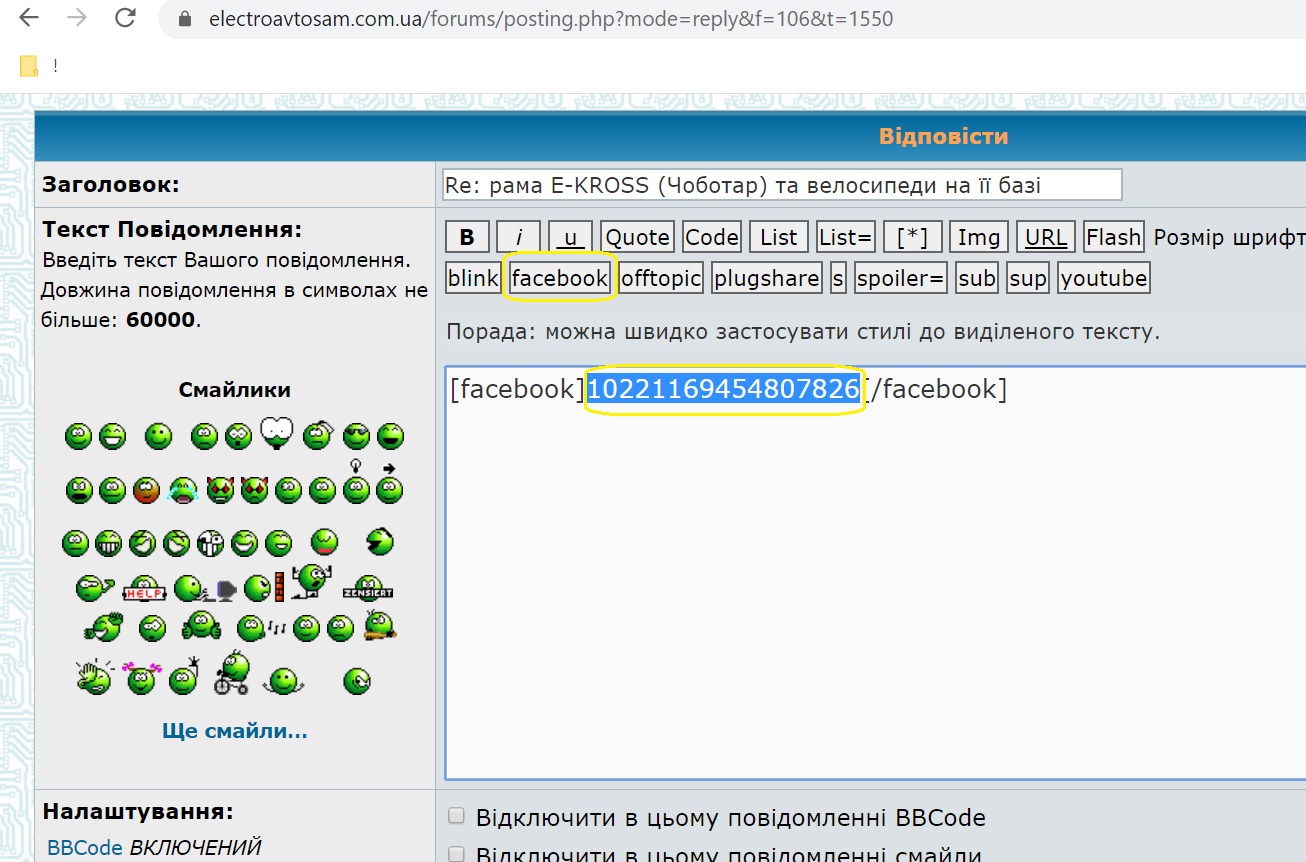Insert the smiley at the computer
Screen dimensions: 1306x862
pos(200,589)
